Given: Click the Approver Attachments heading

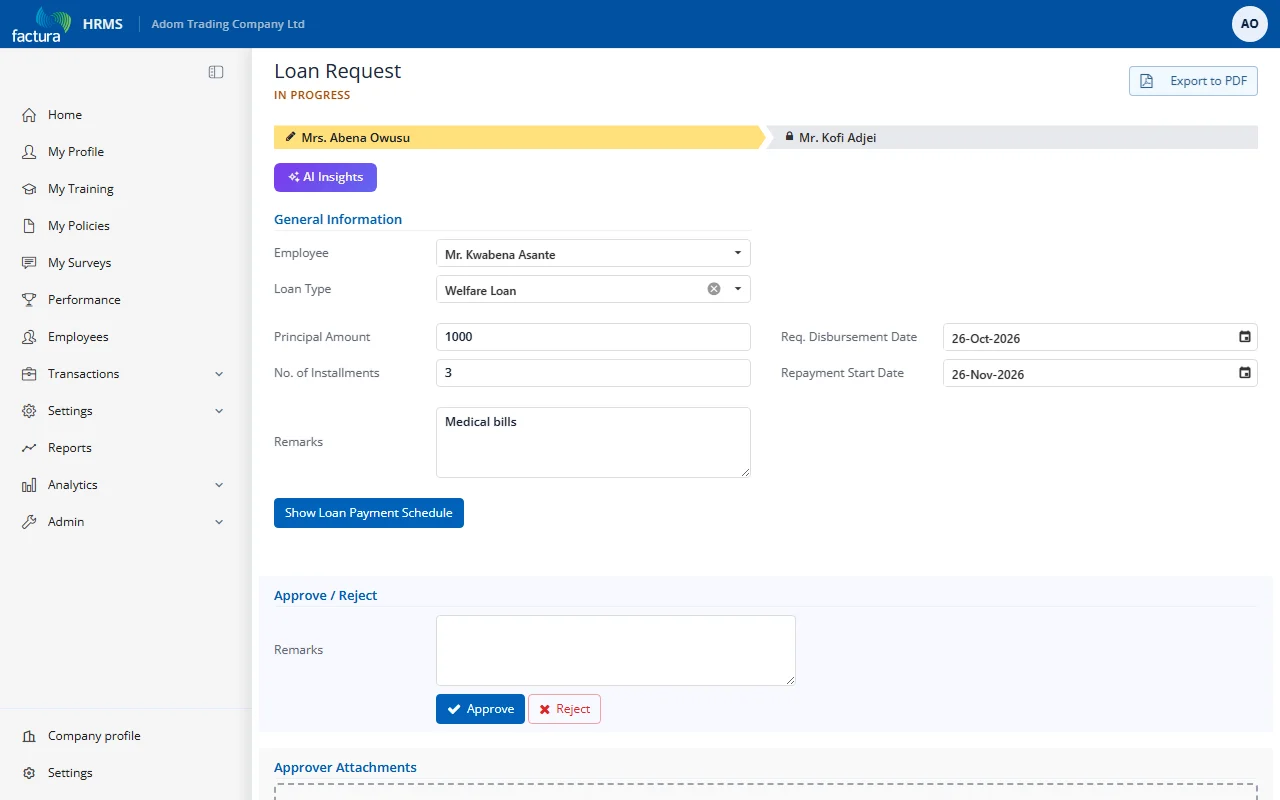Looking at the screenshot, I should click(x=345, y=767).
